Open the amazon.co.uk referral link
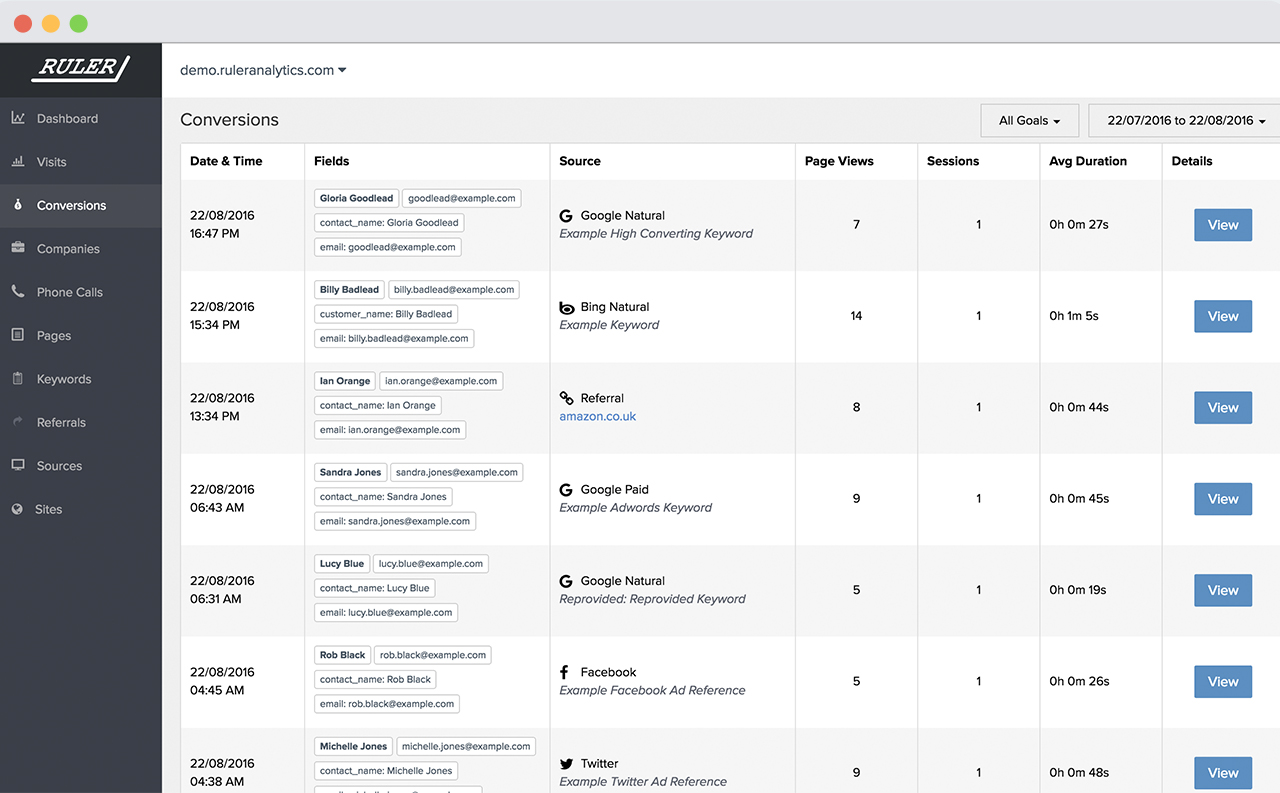Screen dimensions: 1280x793 598,416
